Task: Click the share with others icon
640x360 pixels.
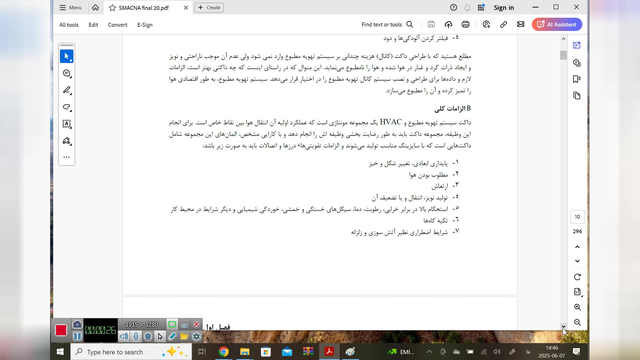Action: [486, 24]
